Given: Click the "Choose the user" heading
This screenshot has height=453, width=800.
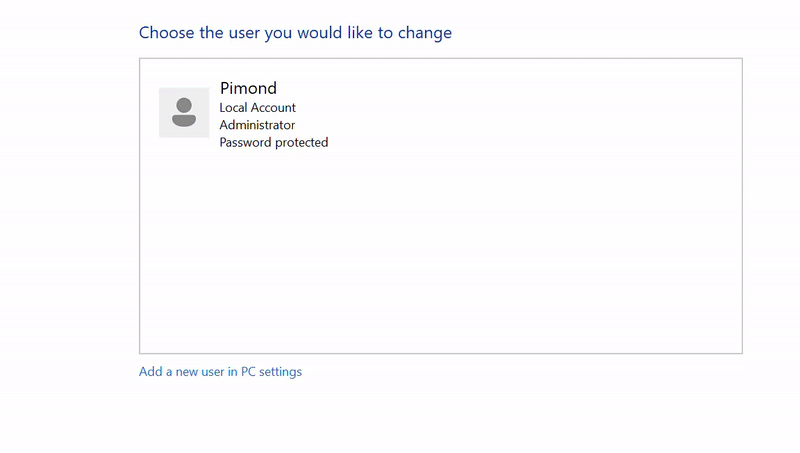Looking at the screenshot, I should [x=295, y=33].
